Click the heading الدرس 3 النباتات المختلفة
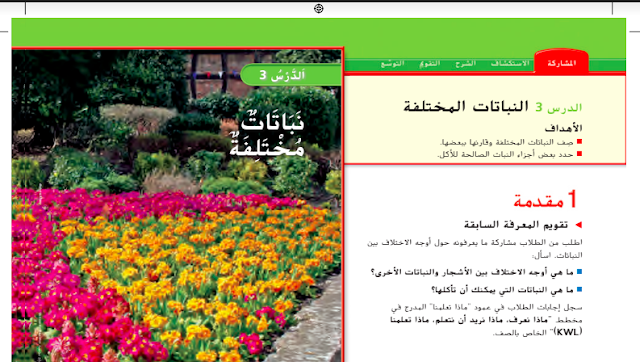The width and height of the screenshot is (640, 362). pos(493,107)
